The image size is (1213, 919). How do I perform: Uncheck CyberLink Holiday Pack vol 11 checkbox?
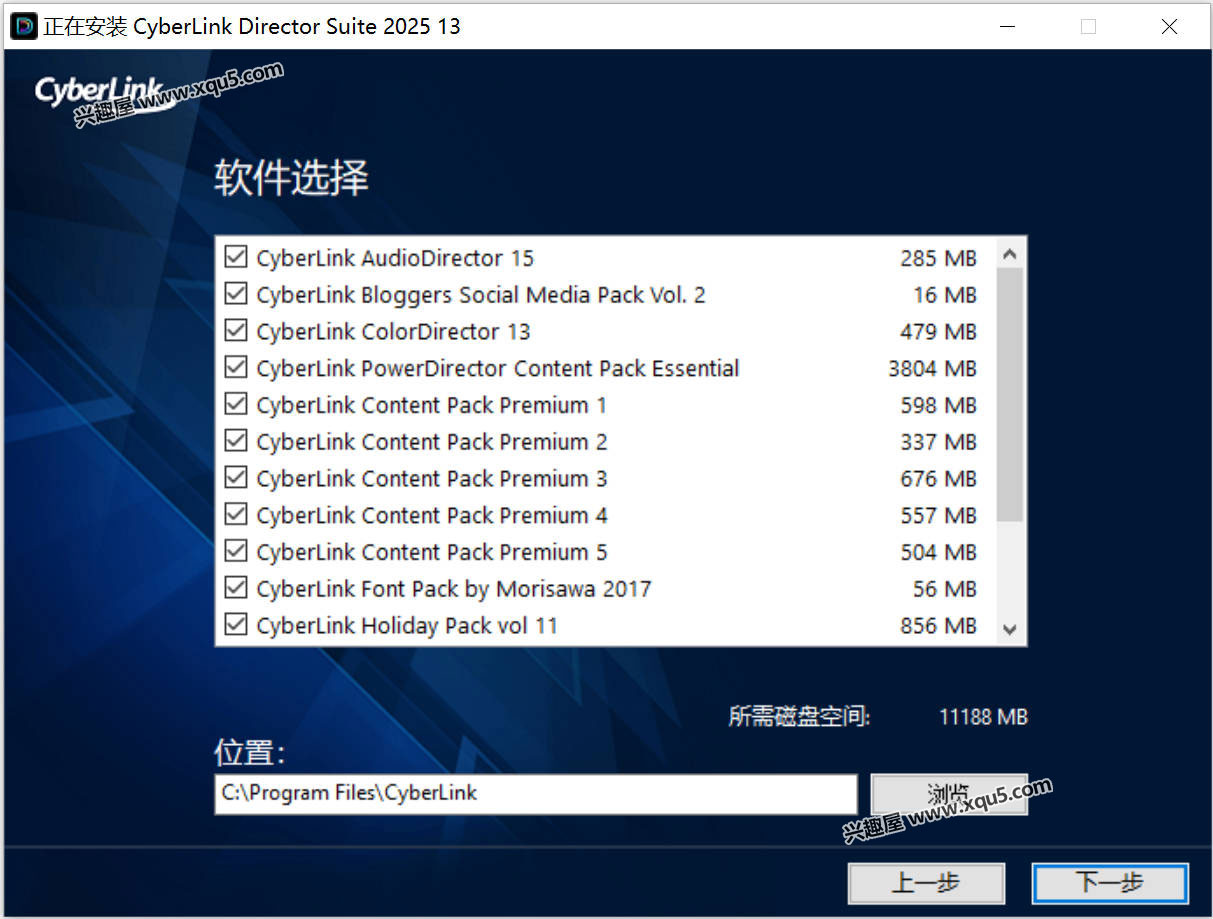(x=236, y=625)
